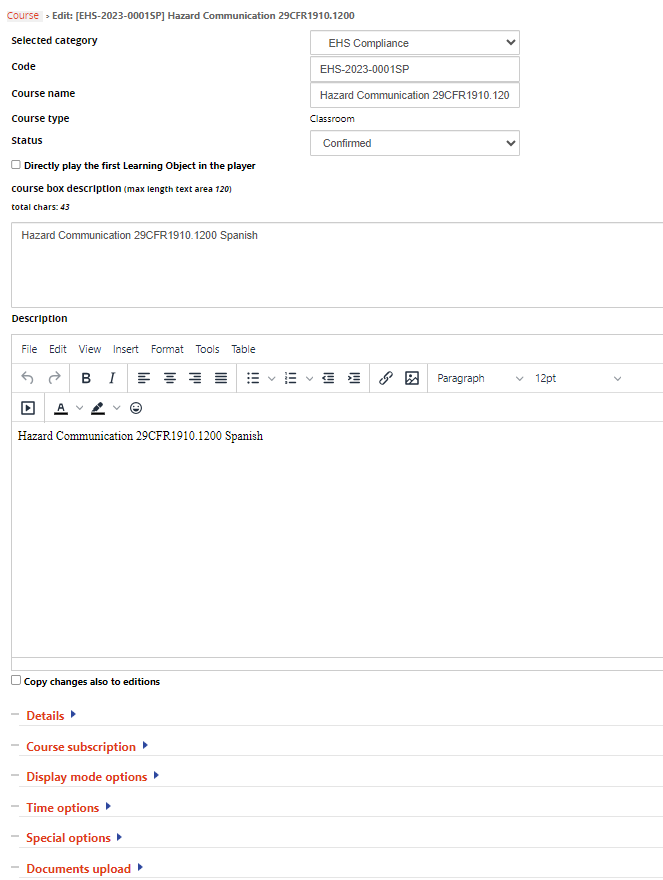Open the Paragraph block format dropdown
Screen dimensions: 663x880
click(x=479, y=378)
